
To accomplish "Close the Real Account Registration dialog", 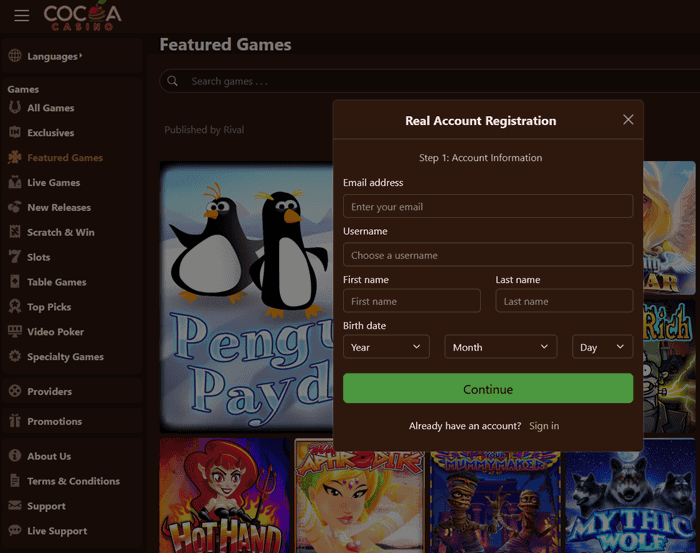I will [x=628, y=120].
